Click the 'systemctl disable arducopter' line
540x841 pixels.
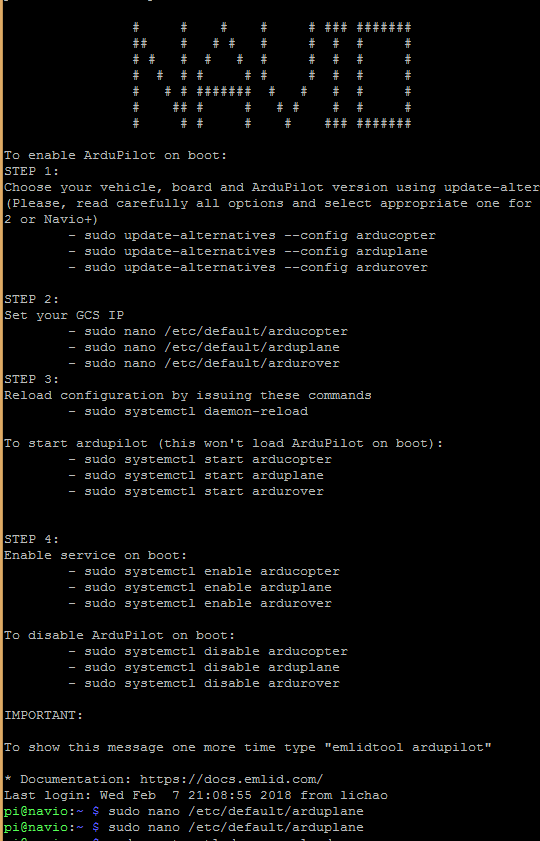click(x=208, y=652)
